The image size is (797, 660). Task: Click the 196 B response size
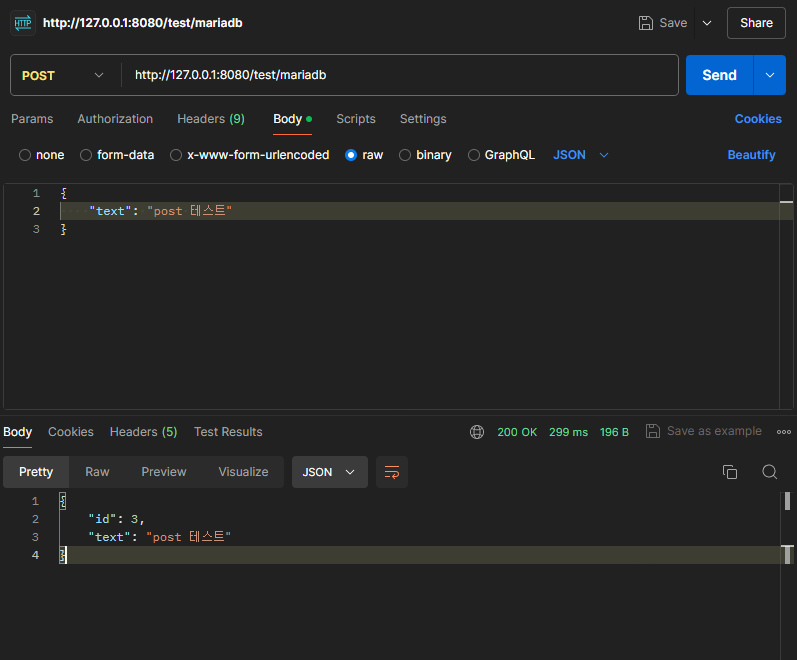pos(614,432)
